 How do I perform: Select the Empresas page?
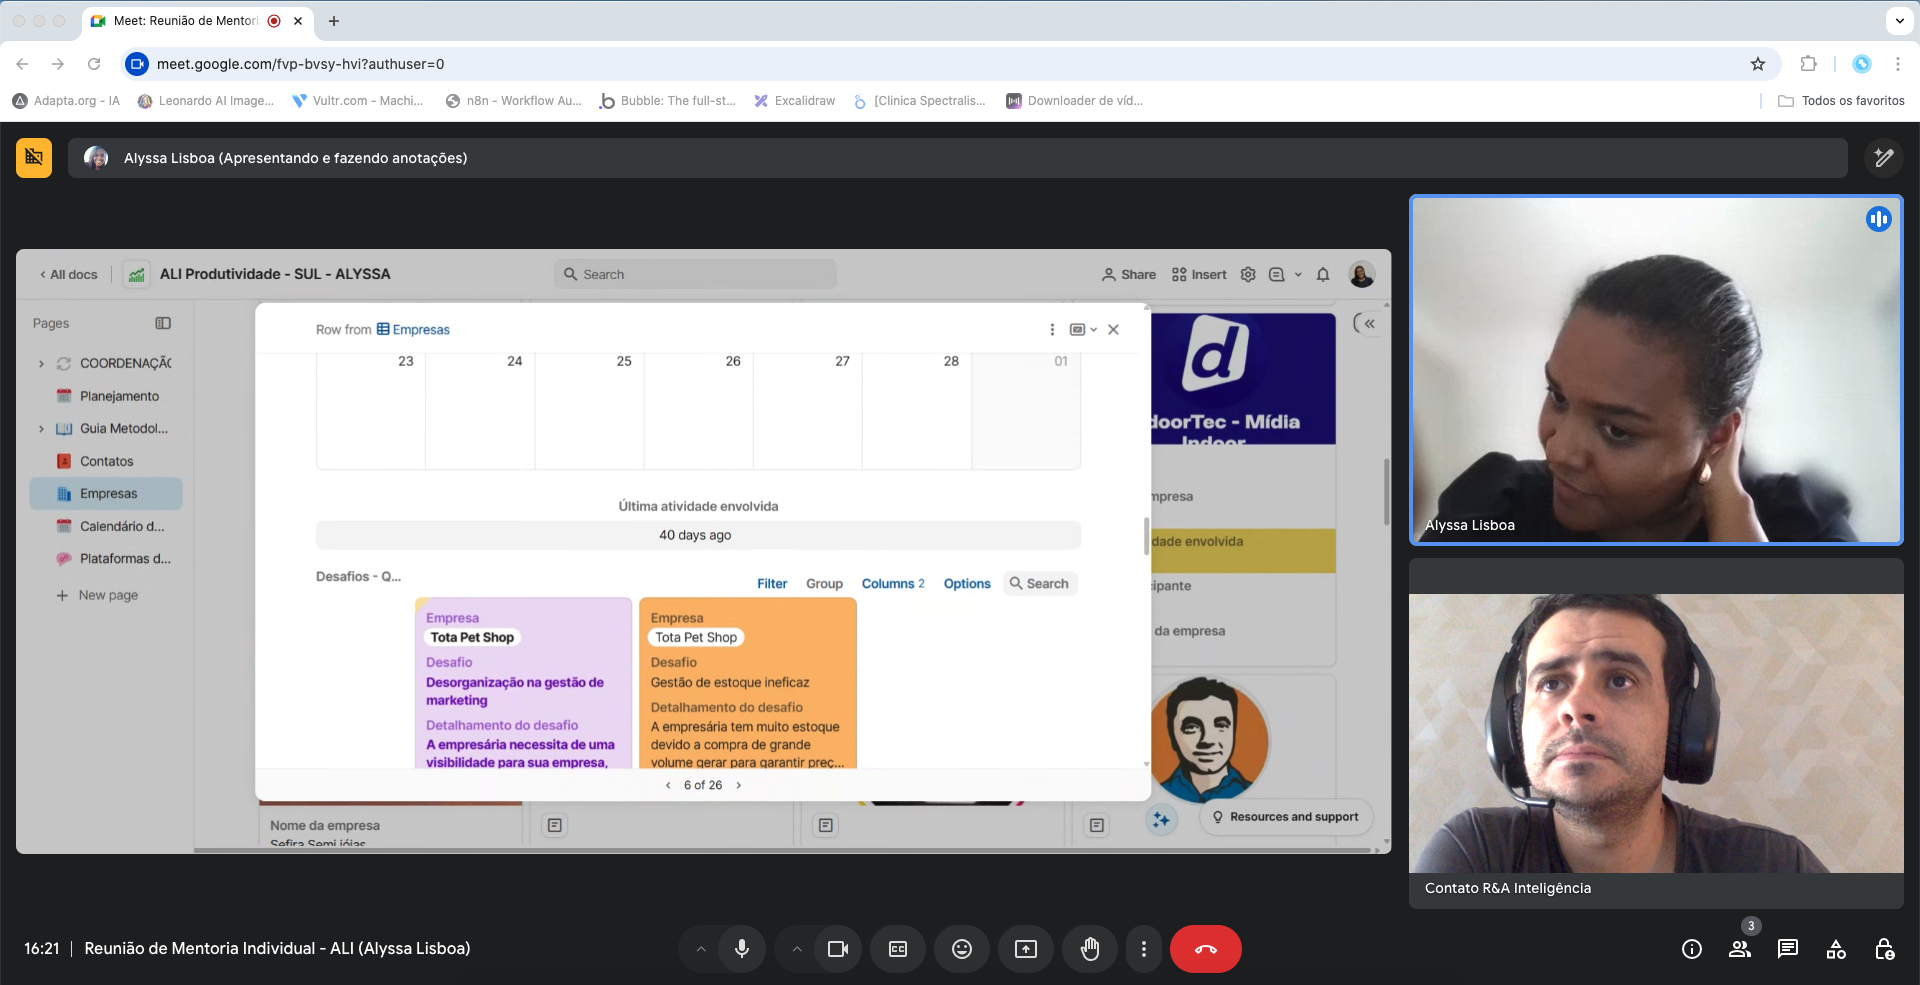(106, 494)
